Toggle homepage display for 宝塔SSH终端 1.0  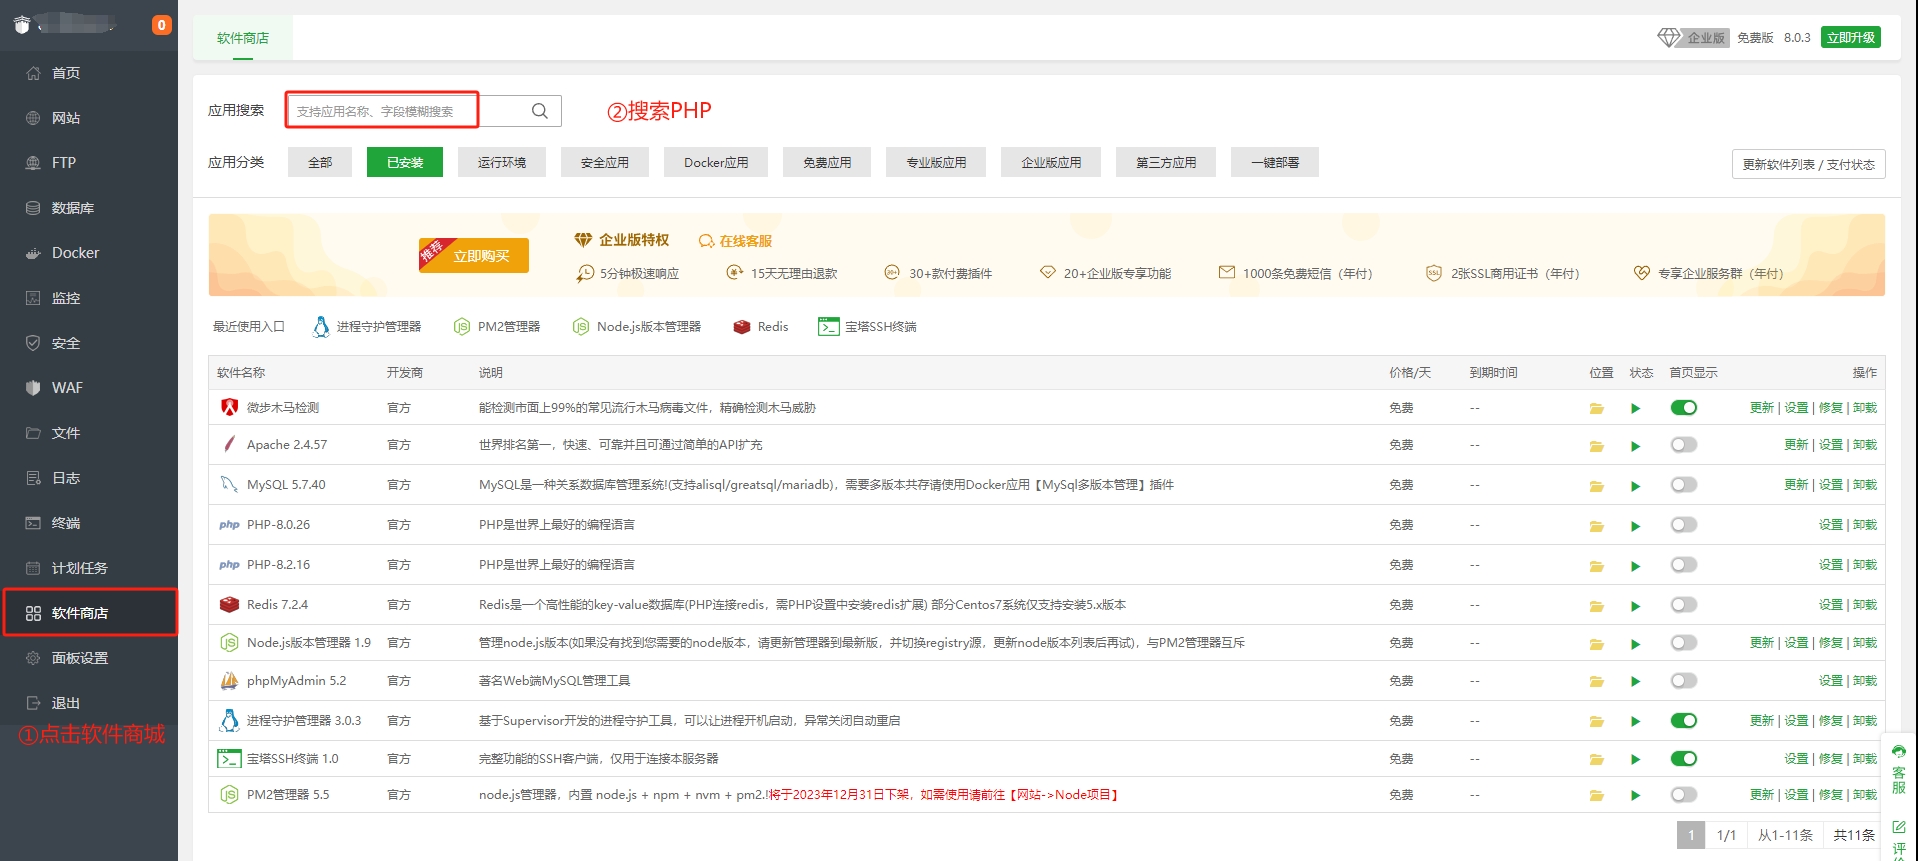(1684, 758)
